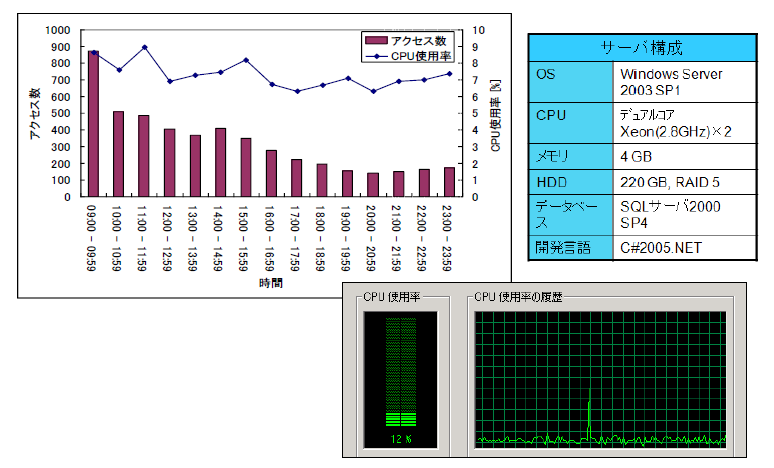Image resolution: width=774 pixels, height=468 pixels.
Task: Click the CPU 使用率 group label
Action: 391,297
